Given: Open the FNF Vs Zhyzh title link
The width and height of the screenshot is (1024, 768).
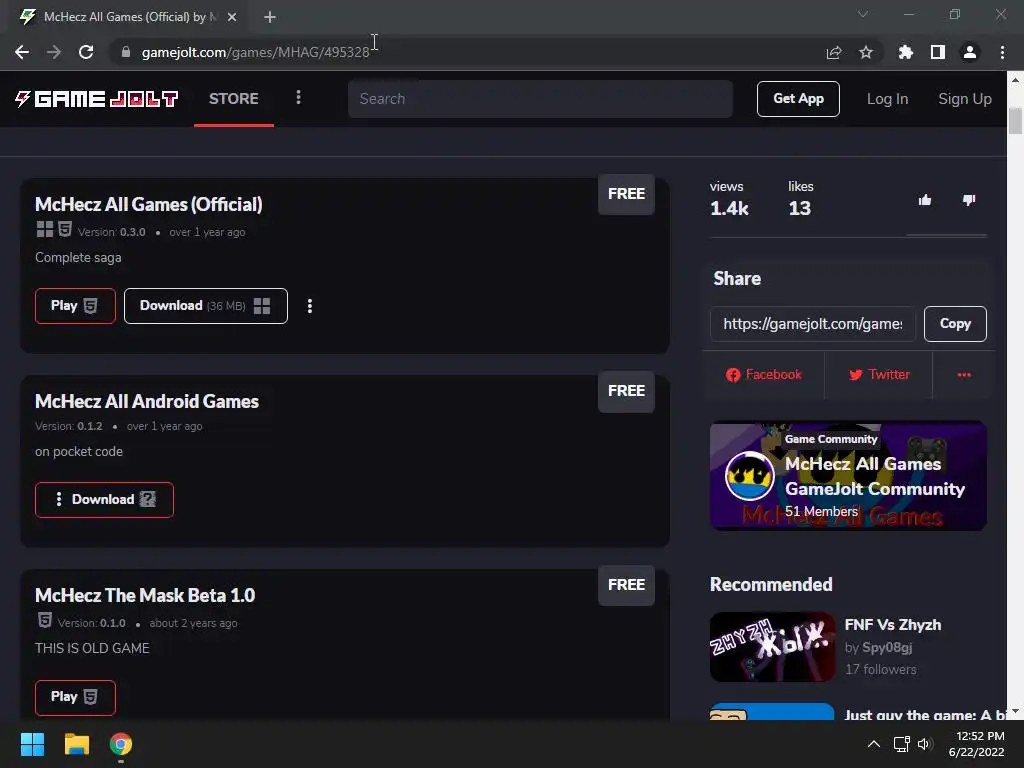Looking at the screenshot, I should (x=893, y=625).
